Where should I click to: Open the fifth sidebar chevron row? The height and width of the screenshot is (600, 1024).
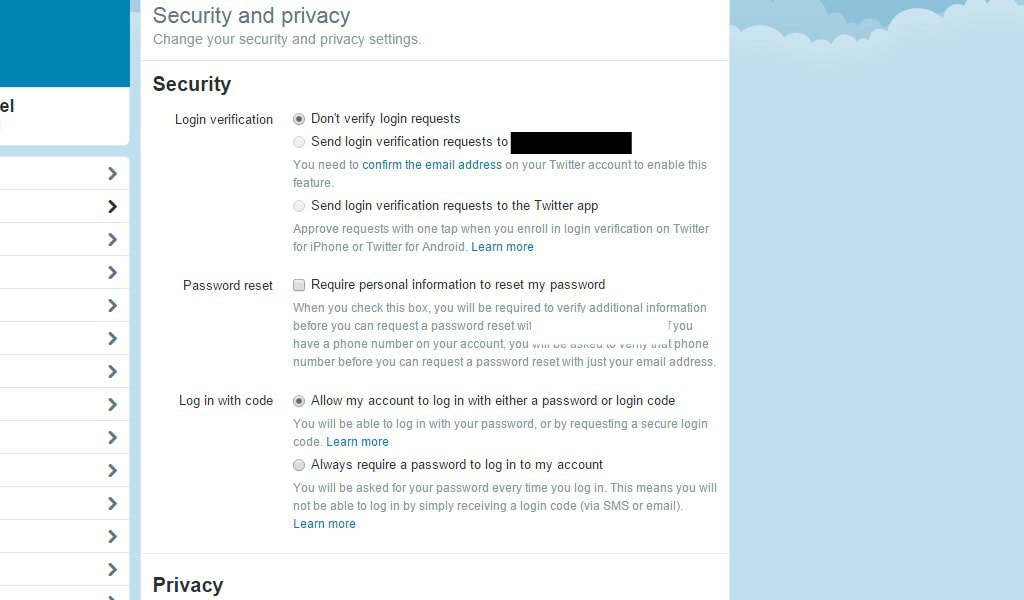pos(65,306)
